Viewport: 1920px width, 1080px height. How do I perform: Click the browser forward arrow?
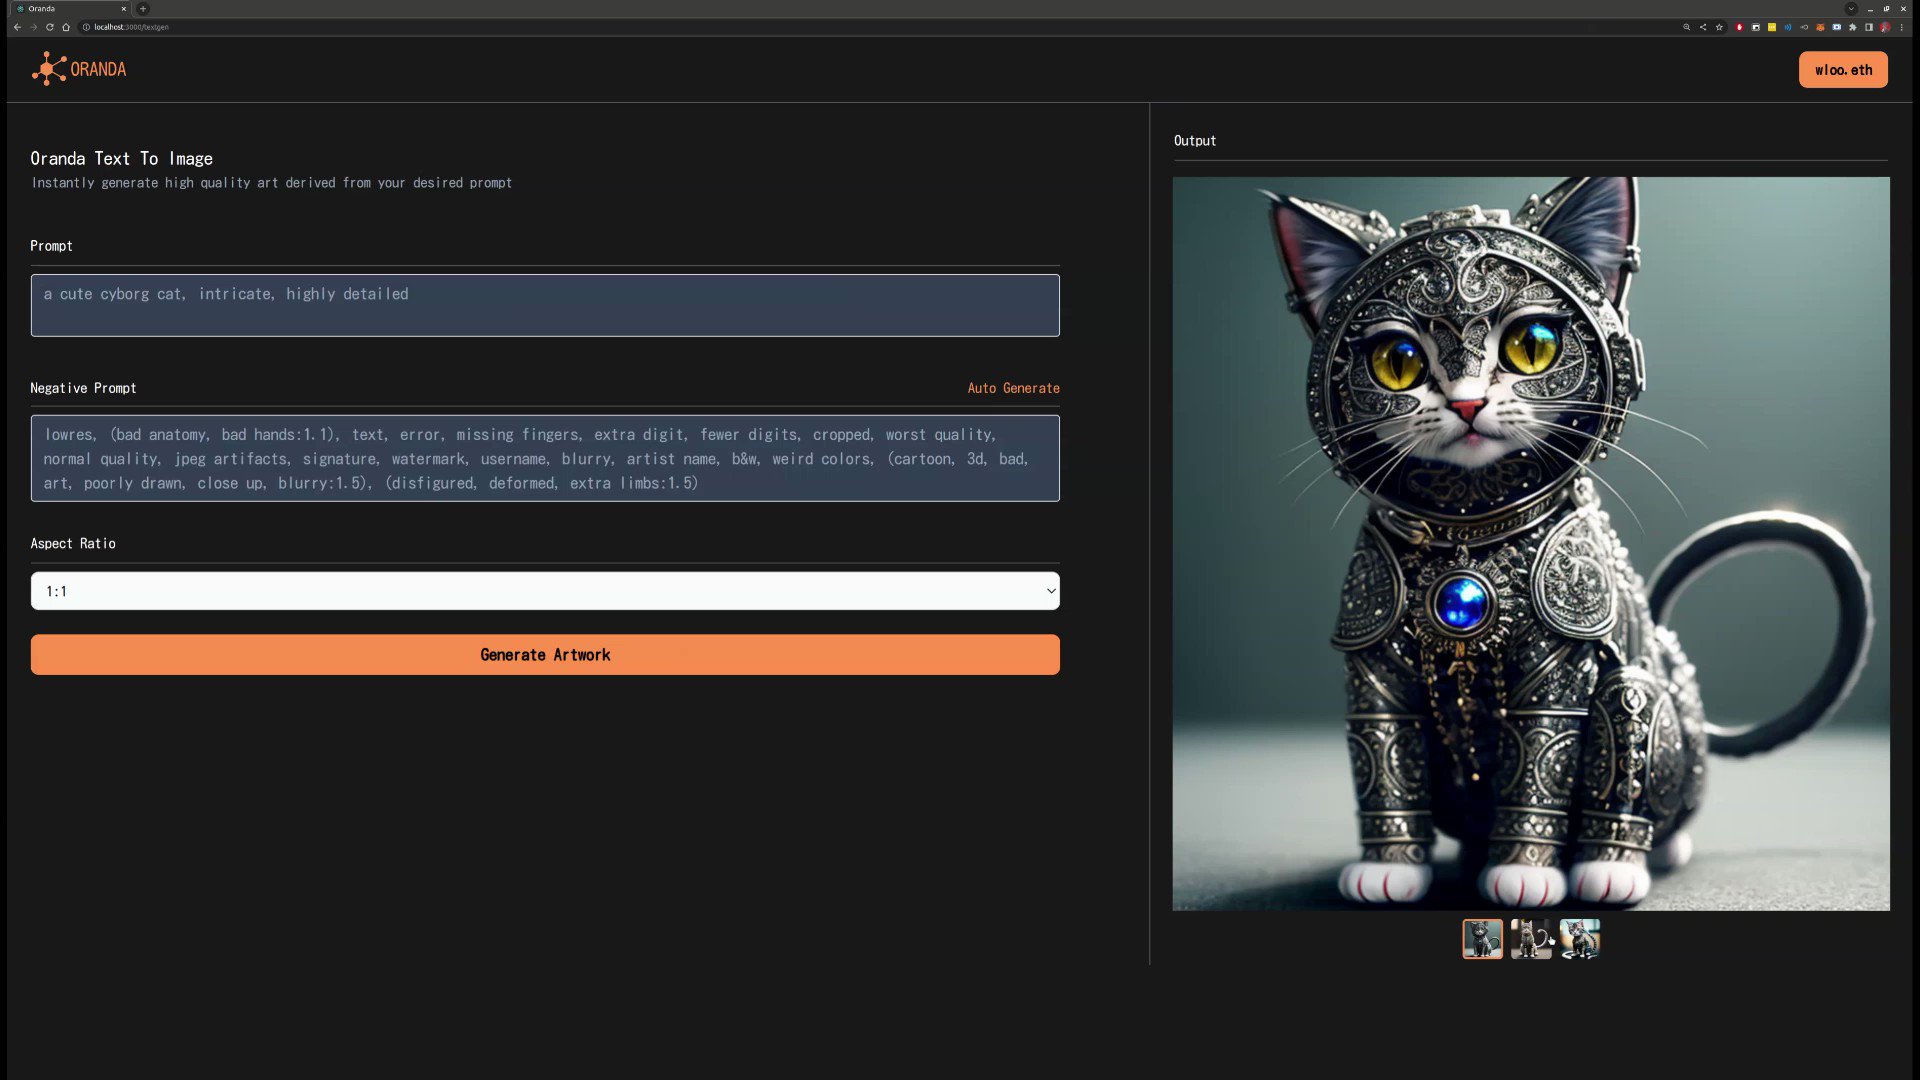click(33, 27)
